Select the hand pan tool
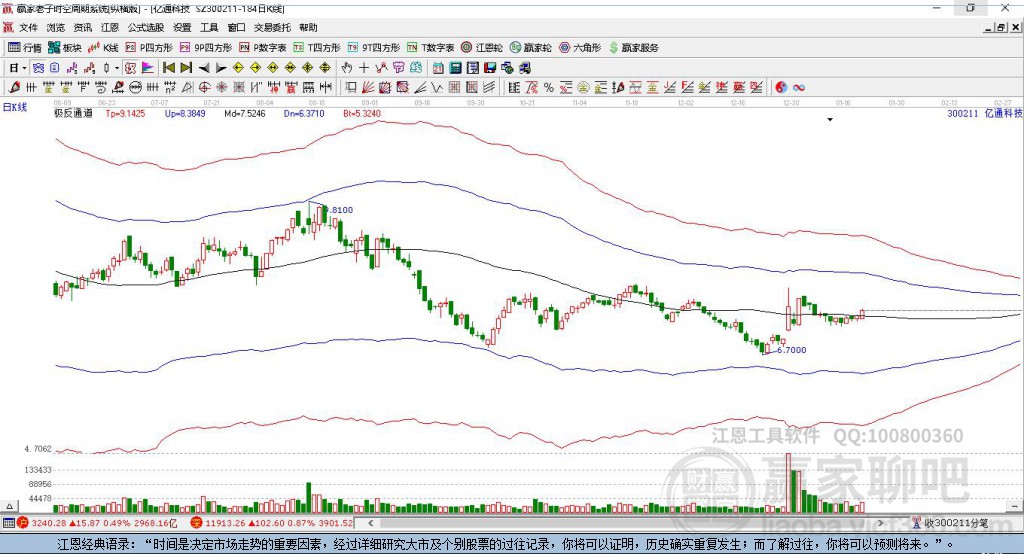1024x554 pixels. click(x=346, y=68)
